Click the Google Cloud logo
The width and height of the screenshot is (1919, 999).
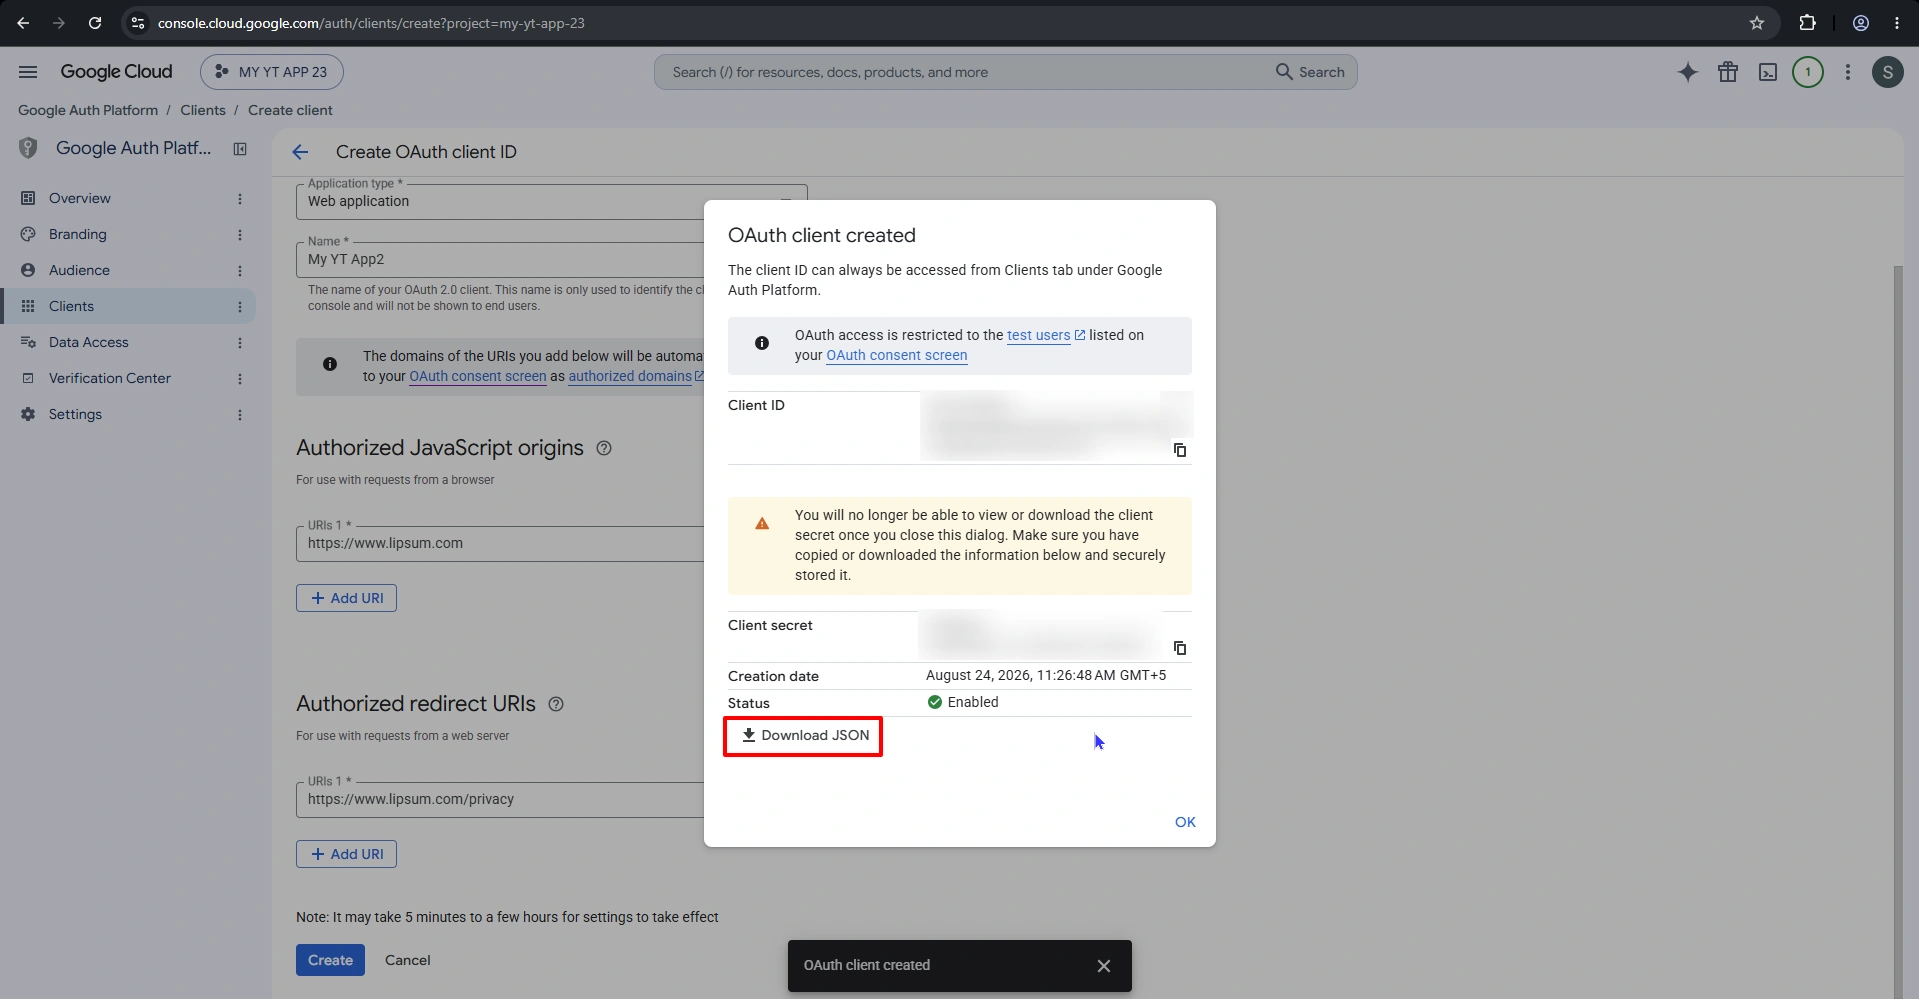116,72
